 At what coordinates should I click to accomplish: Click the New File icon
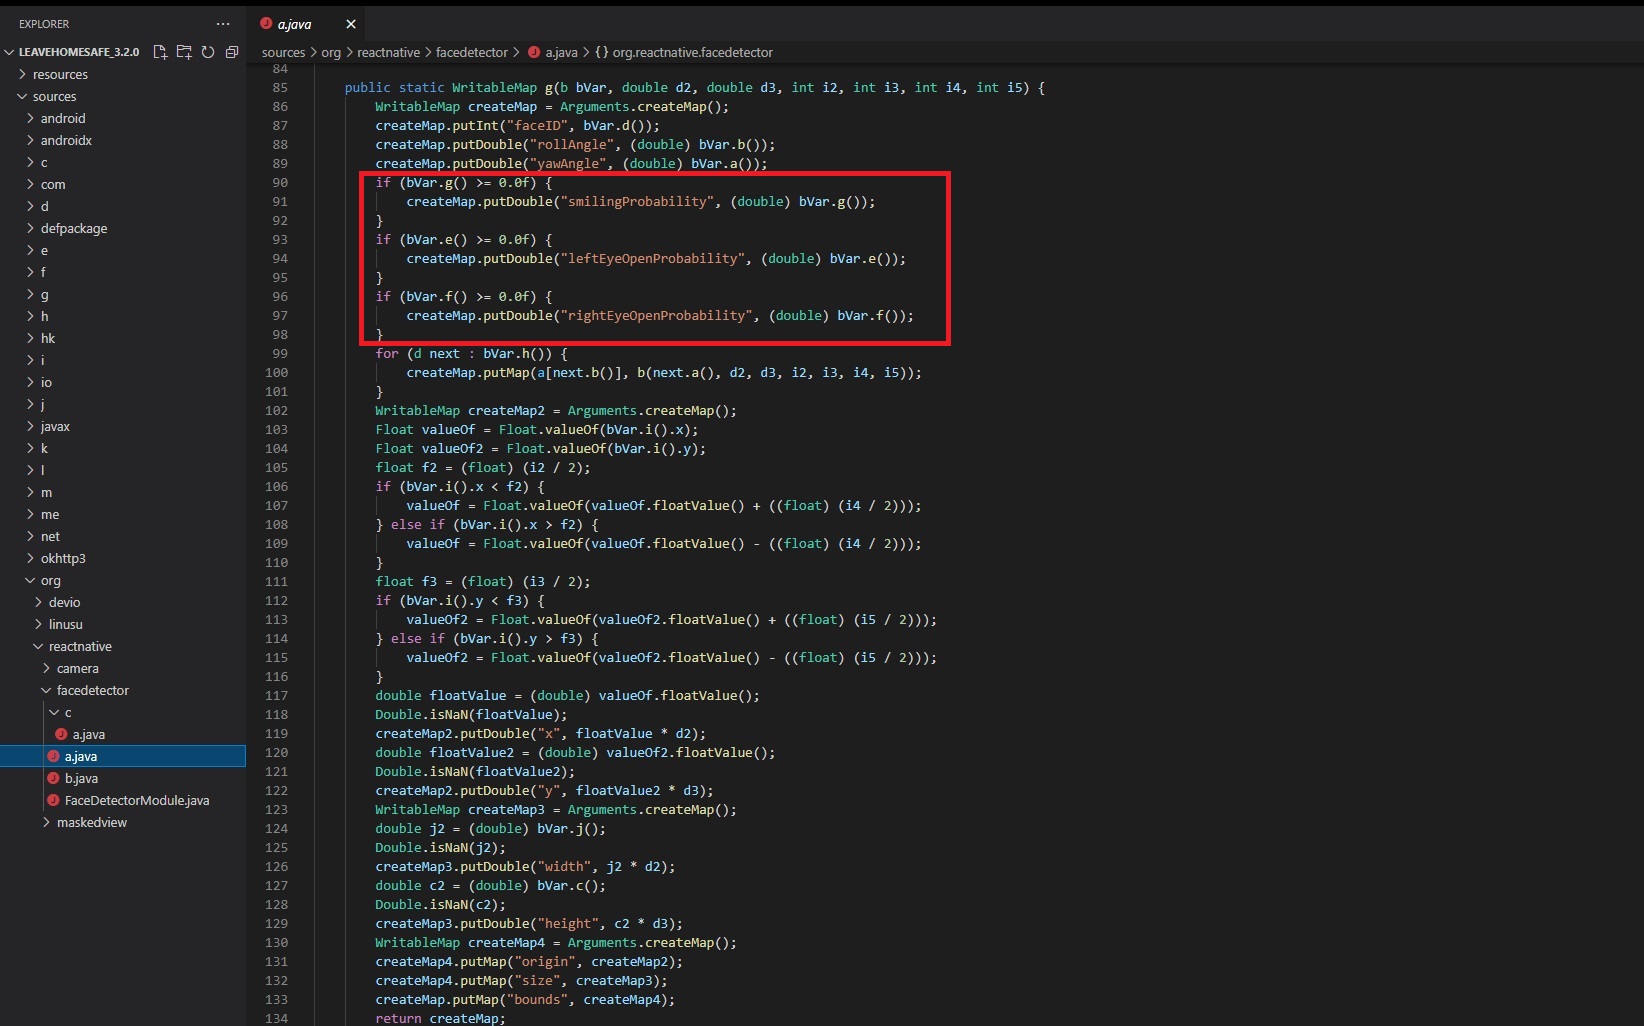[x=160, y=52]
